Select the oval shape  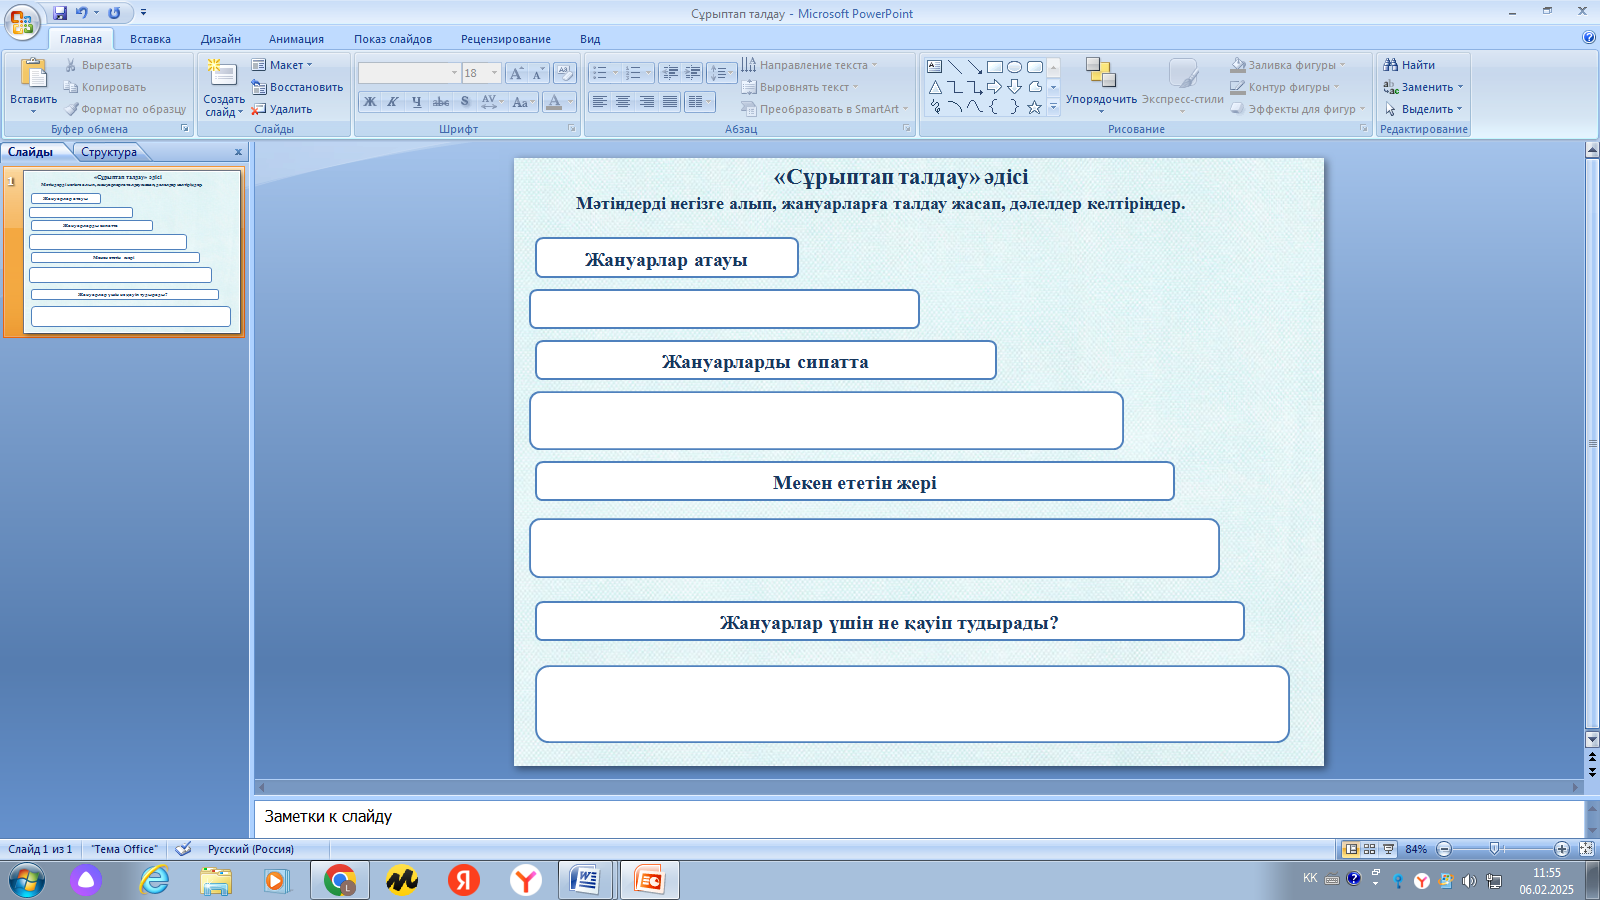1014,67
